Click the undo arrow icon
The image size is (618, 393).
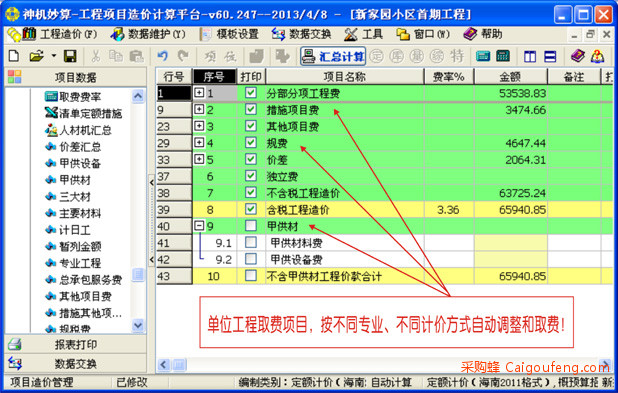[162, 56]
